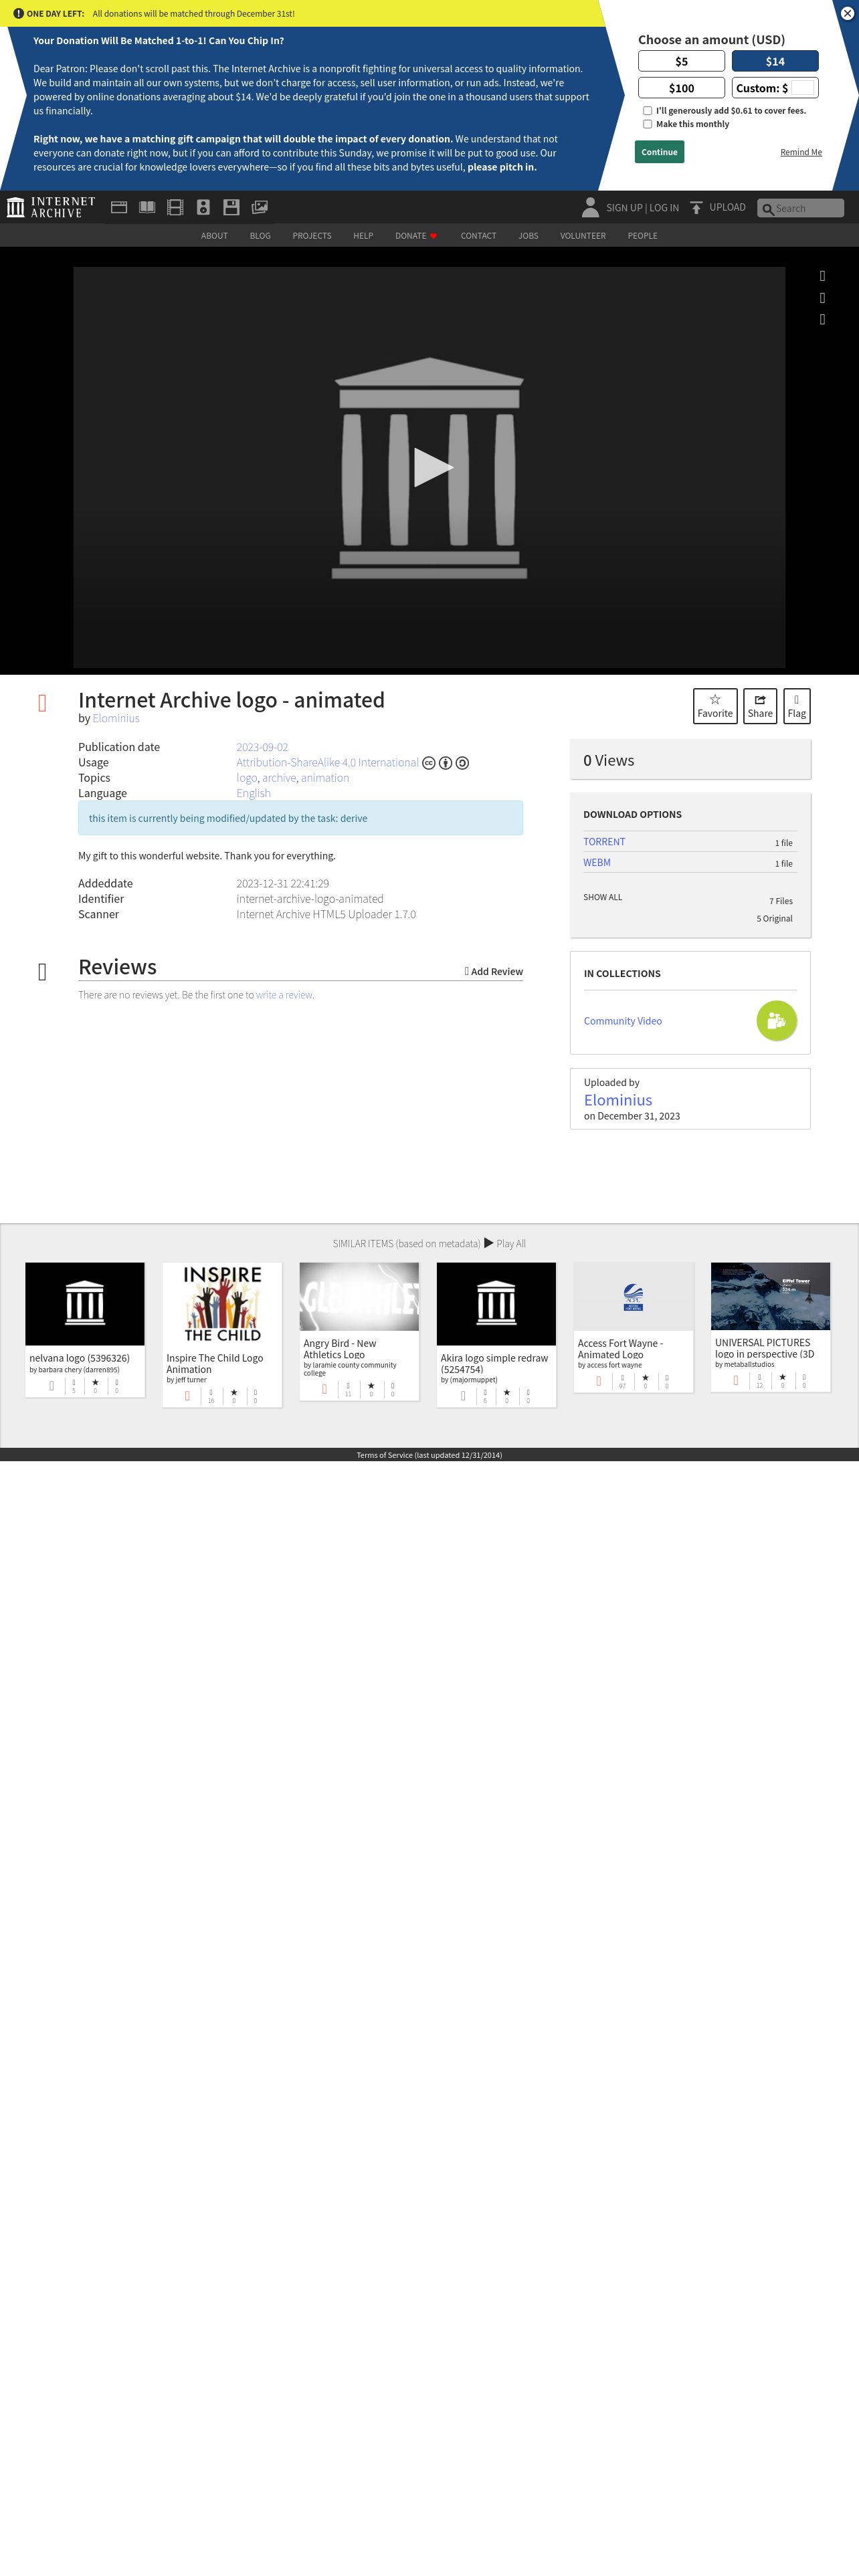Open the Share button
Viewport: 859px width, 2576px height.
760,706
